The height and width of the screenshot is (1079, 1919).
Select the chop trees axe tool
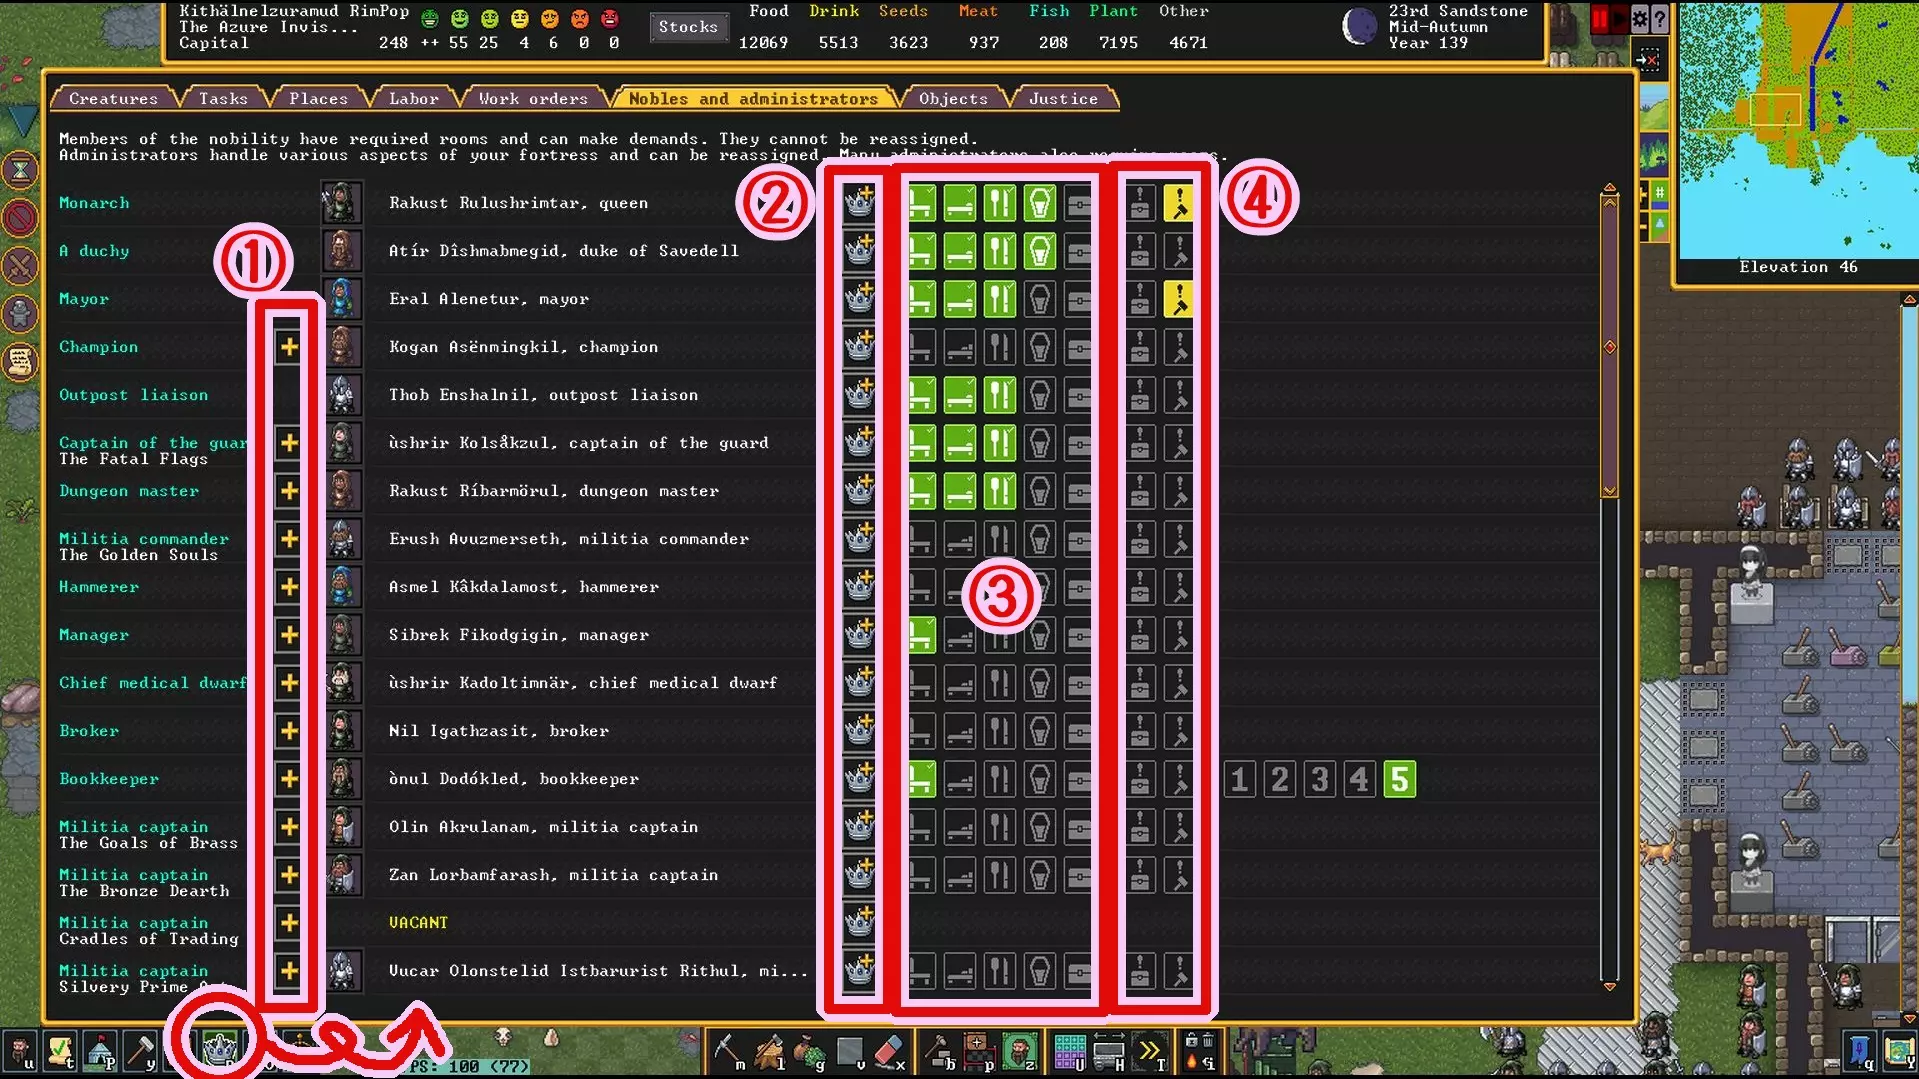pos(769,1050)
